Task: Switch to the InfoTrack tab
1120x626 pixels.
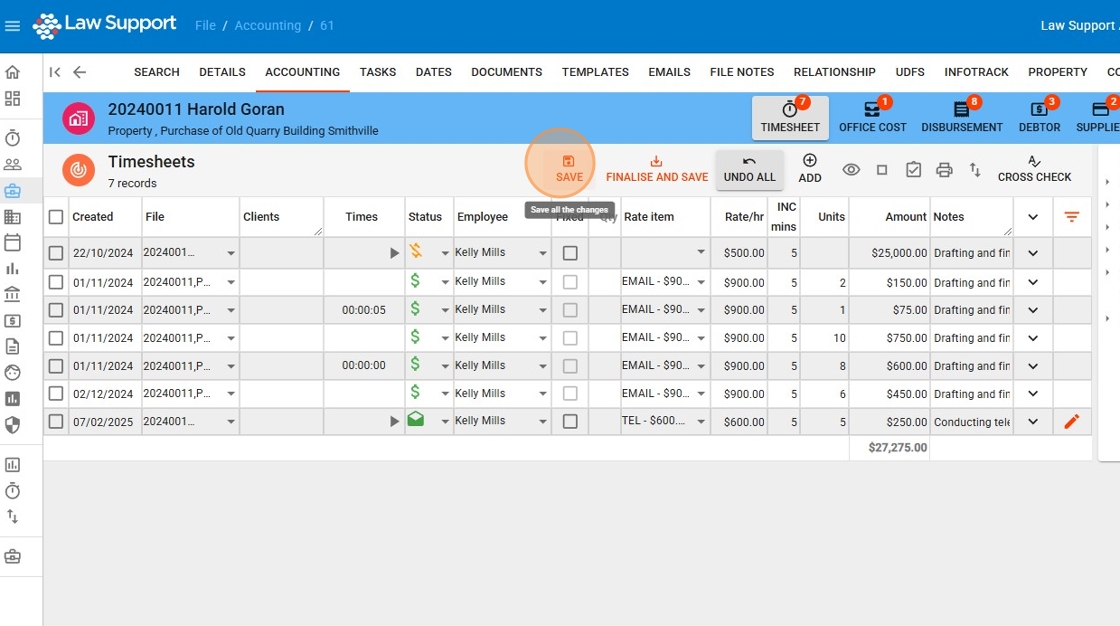Action: [976, 72]
